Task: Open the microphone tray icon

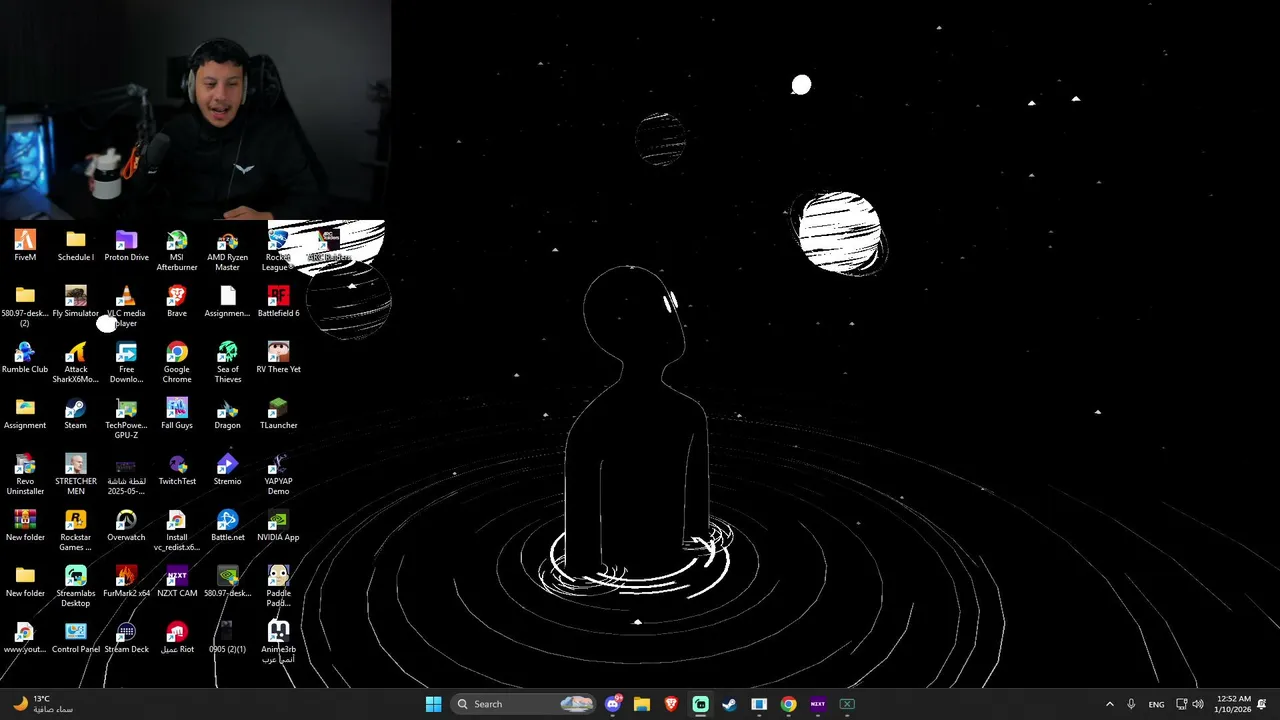Action: (1131, 704)
